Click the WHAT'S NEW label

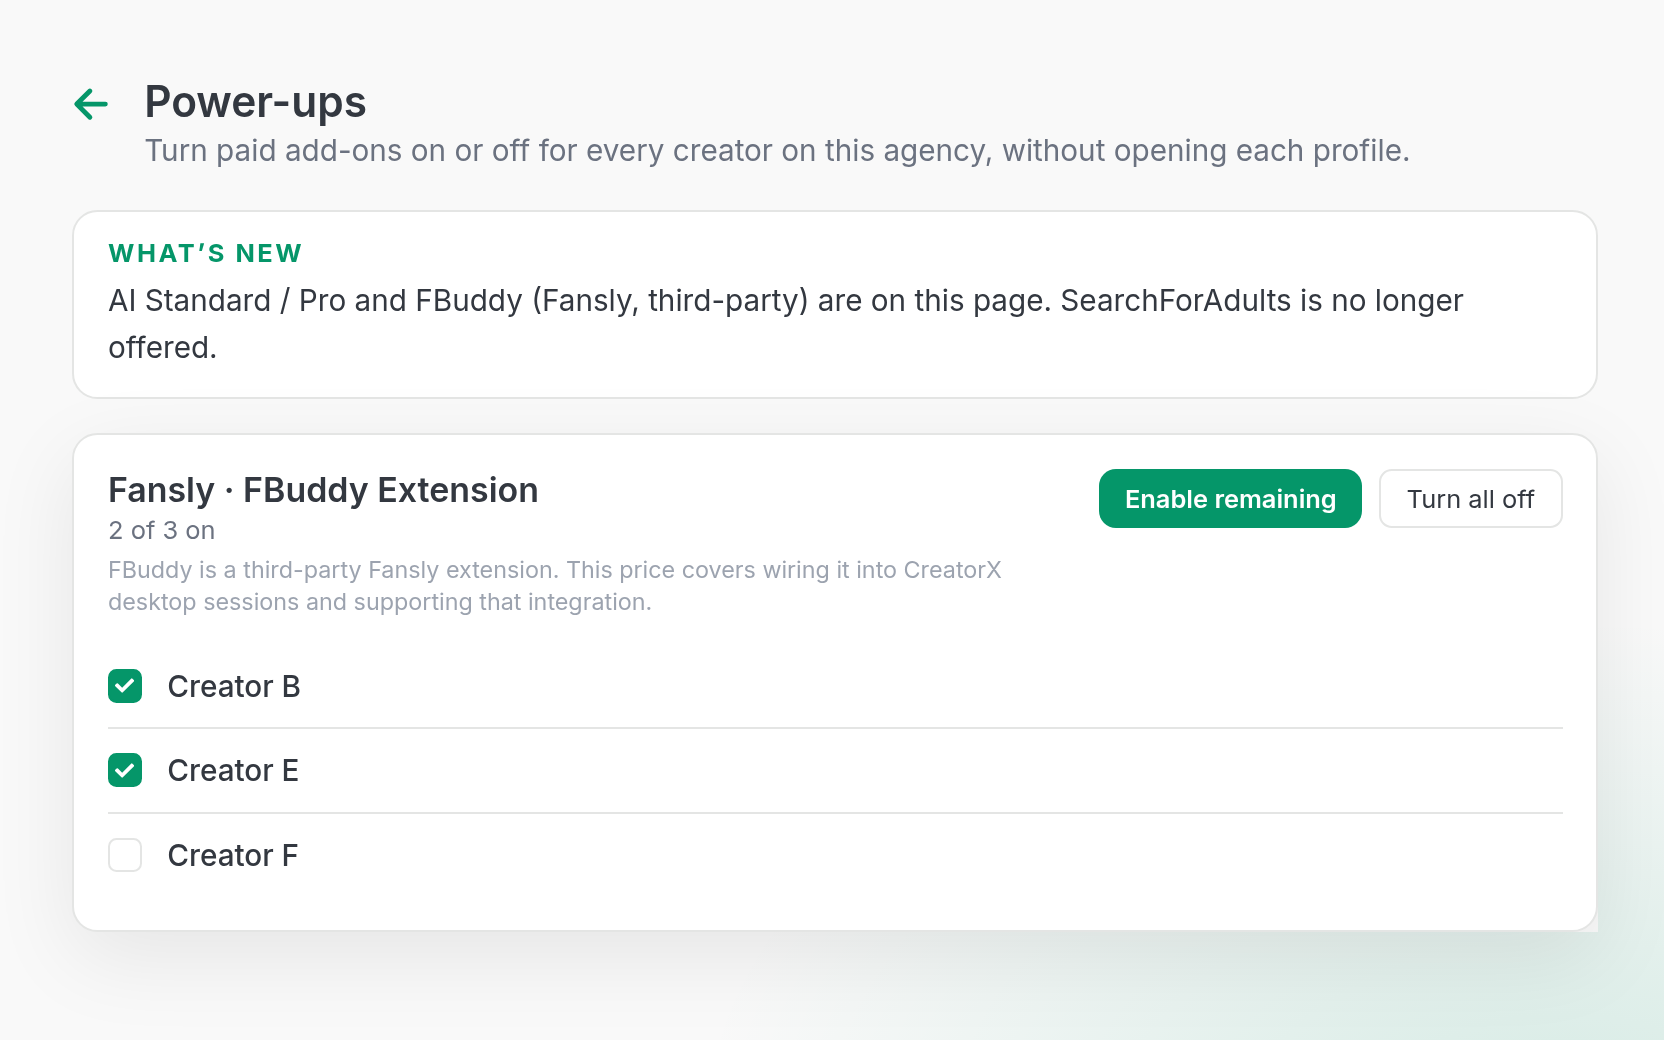(x=205, y=253)
